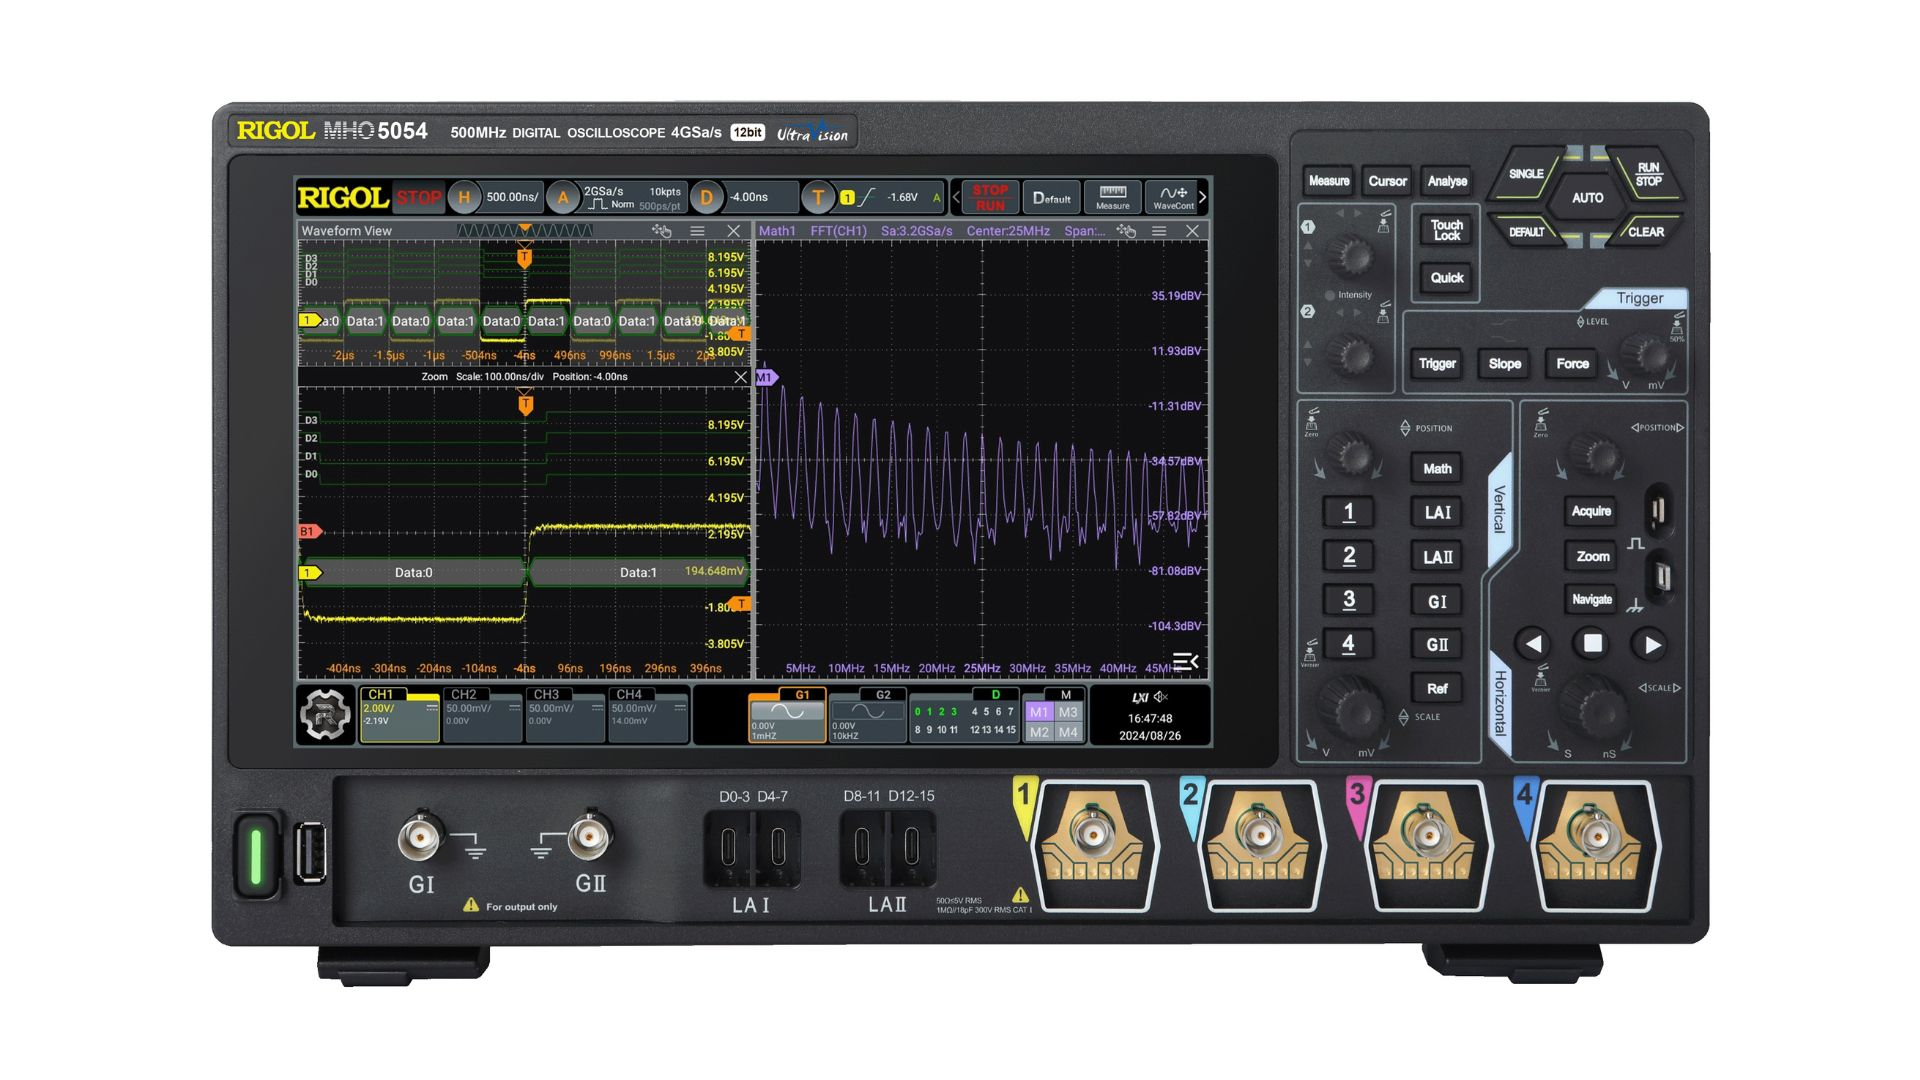Viewport: 1920px width, 1080px height.
Task: Collapse the toolbar left arrow
Action: [957, 197]
